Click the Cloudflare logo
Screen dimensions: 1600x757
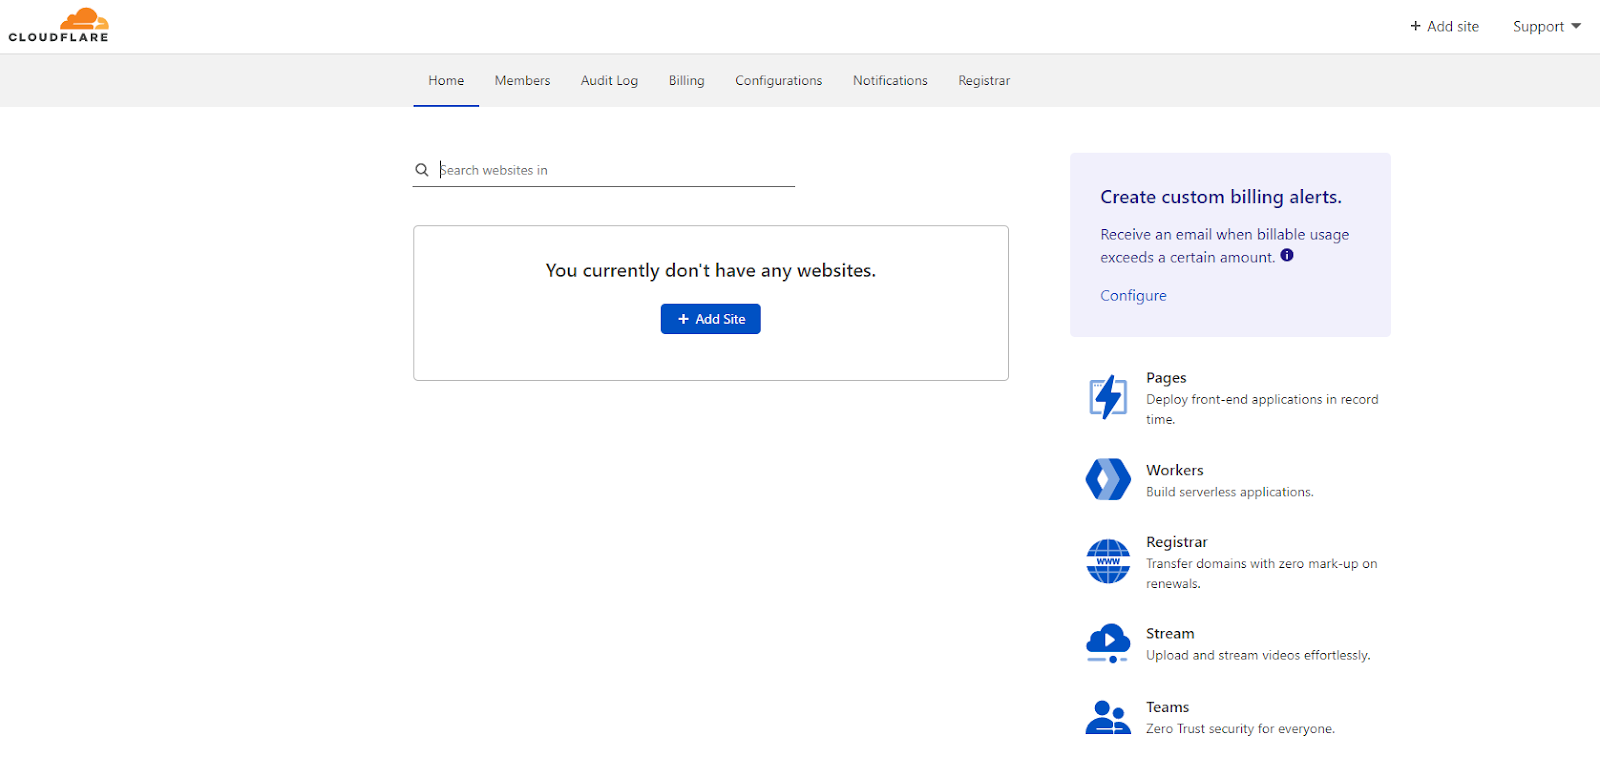tap(58, 26)
